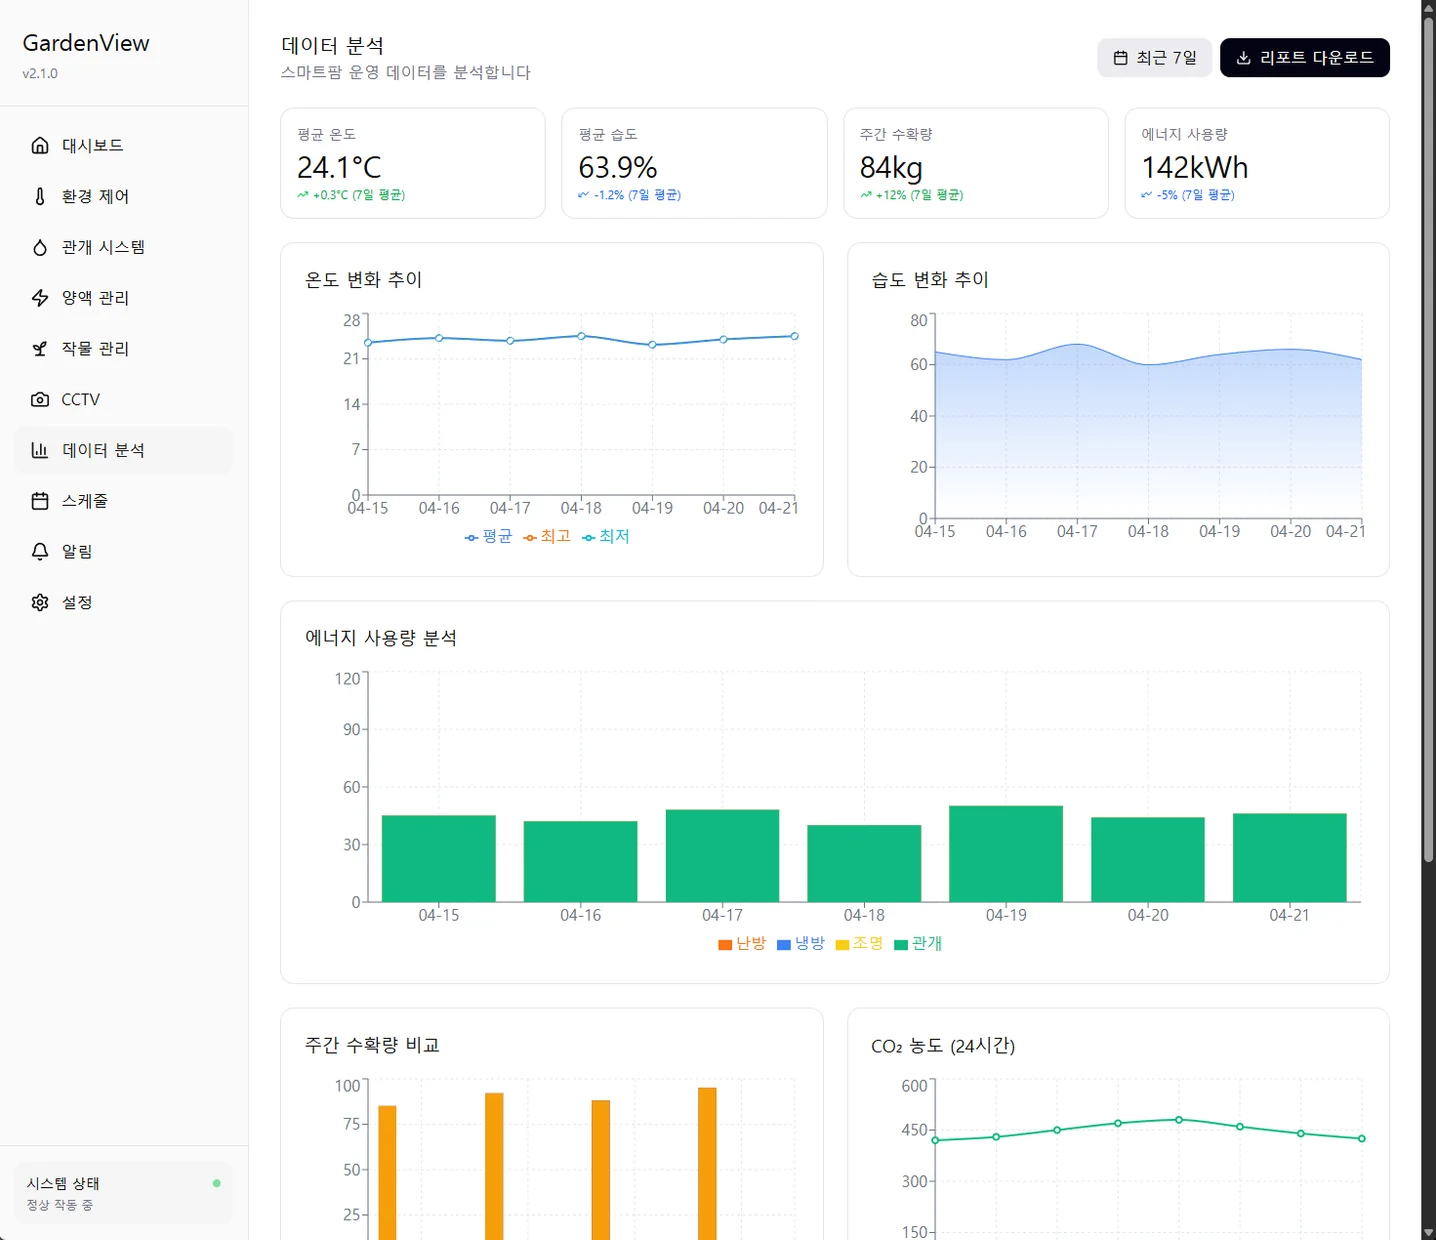Click the trend arrow icon under 24.1°C
The width and height of the screenshot is (1436, 1240).
(303, 195)
